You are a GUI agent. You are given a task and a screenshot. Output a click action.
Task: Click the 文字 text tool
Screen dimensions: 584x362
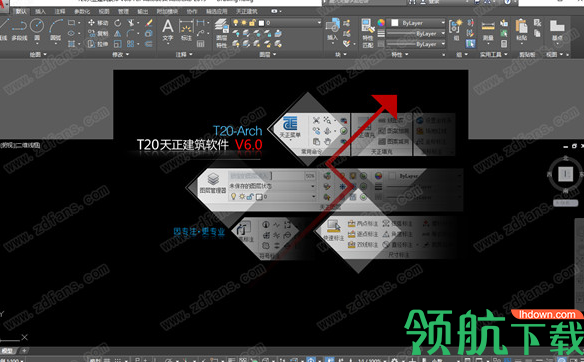pos(168,30)
